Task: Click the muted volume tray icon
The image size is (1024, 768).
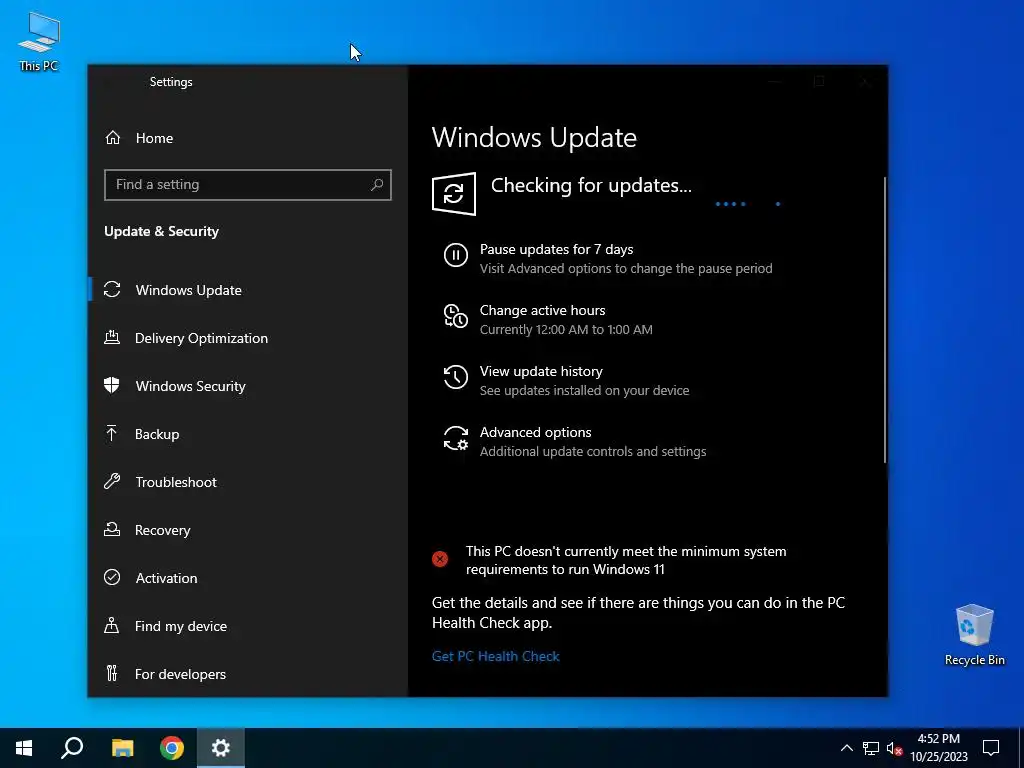Action: point(894,748)
